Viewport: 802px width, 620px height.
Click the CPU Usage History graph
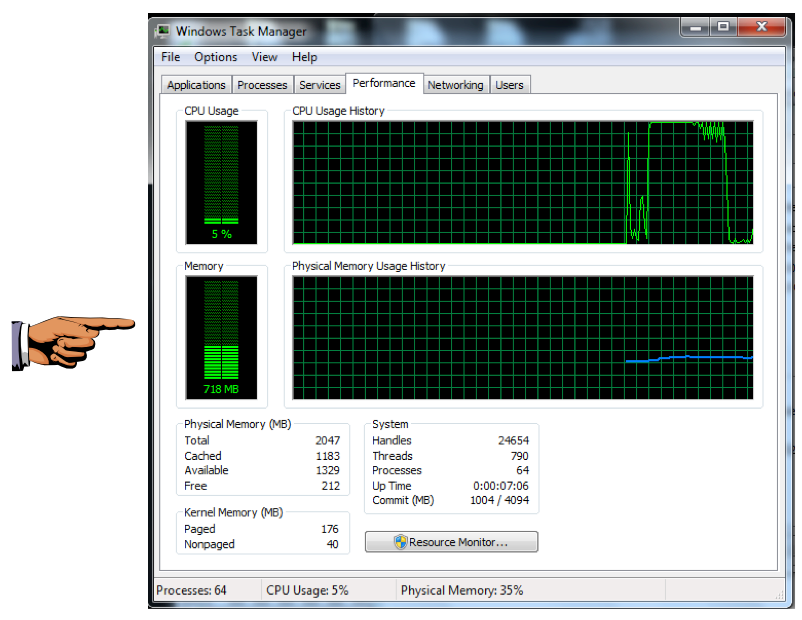[523, 183]
